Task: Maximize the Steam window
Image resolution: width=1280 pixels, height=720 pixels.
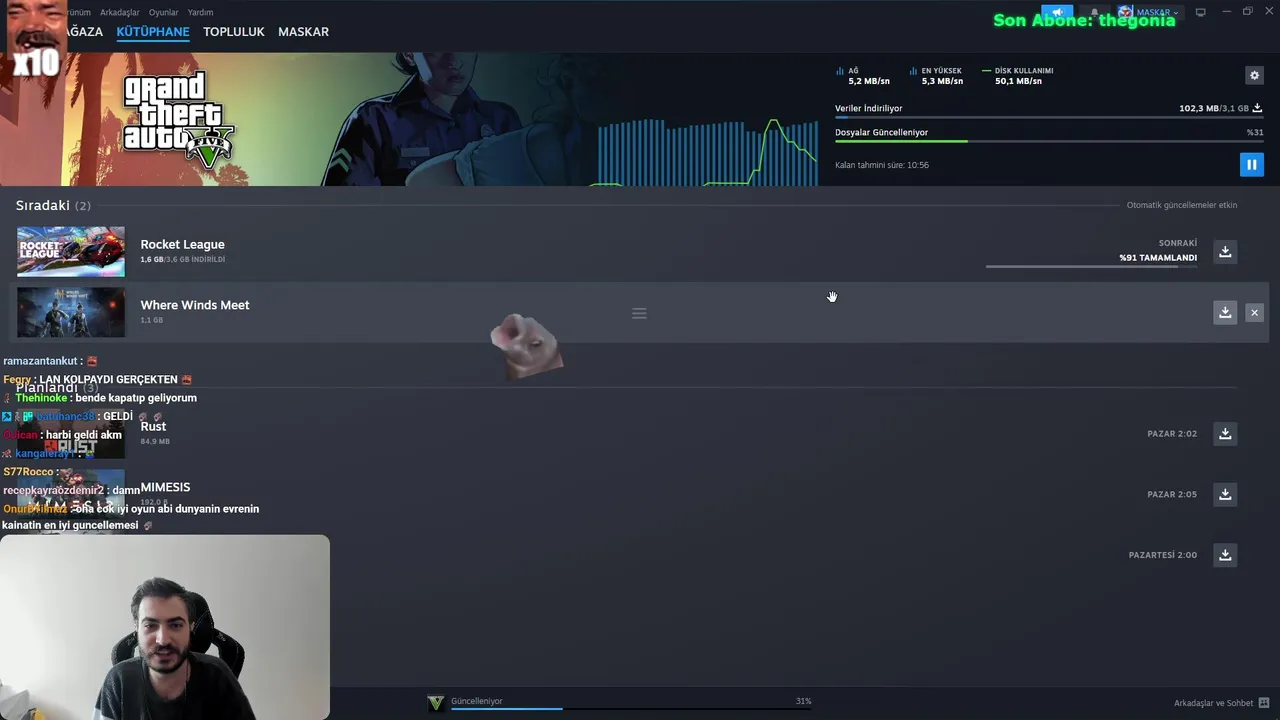Action: click(1247, 12)
